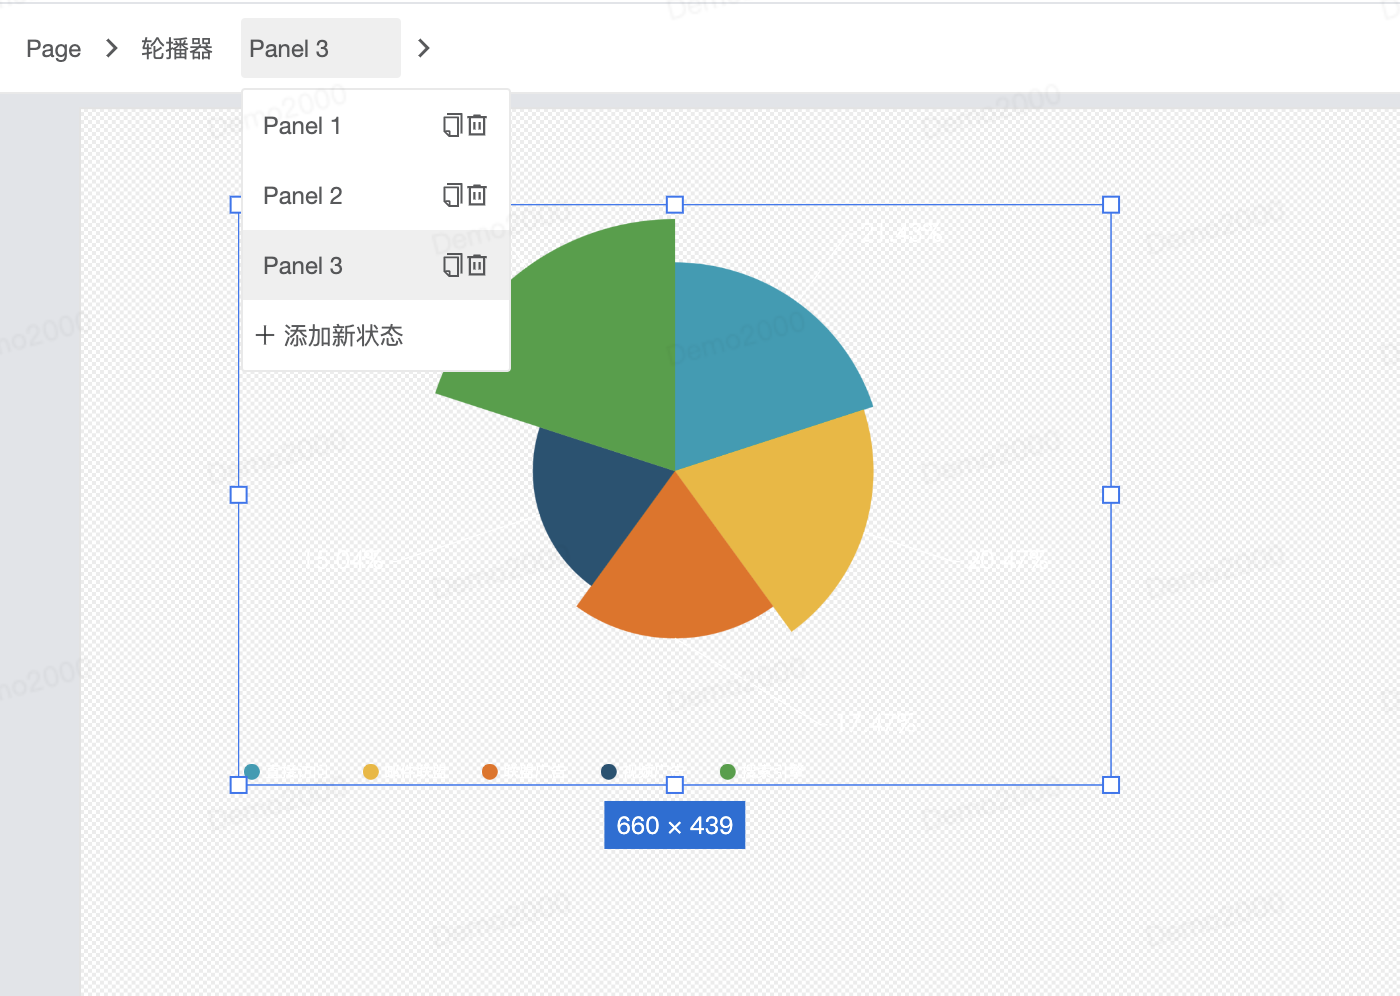Toggle the dark navy legend marker
The image size is (1400, 996).
609,771
